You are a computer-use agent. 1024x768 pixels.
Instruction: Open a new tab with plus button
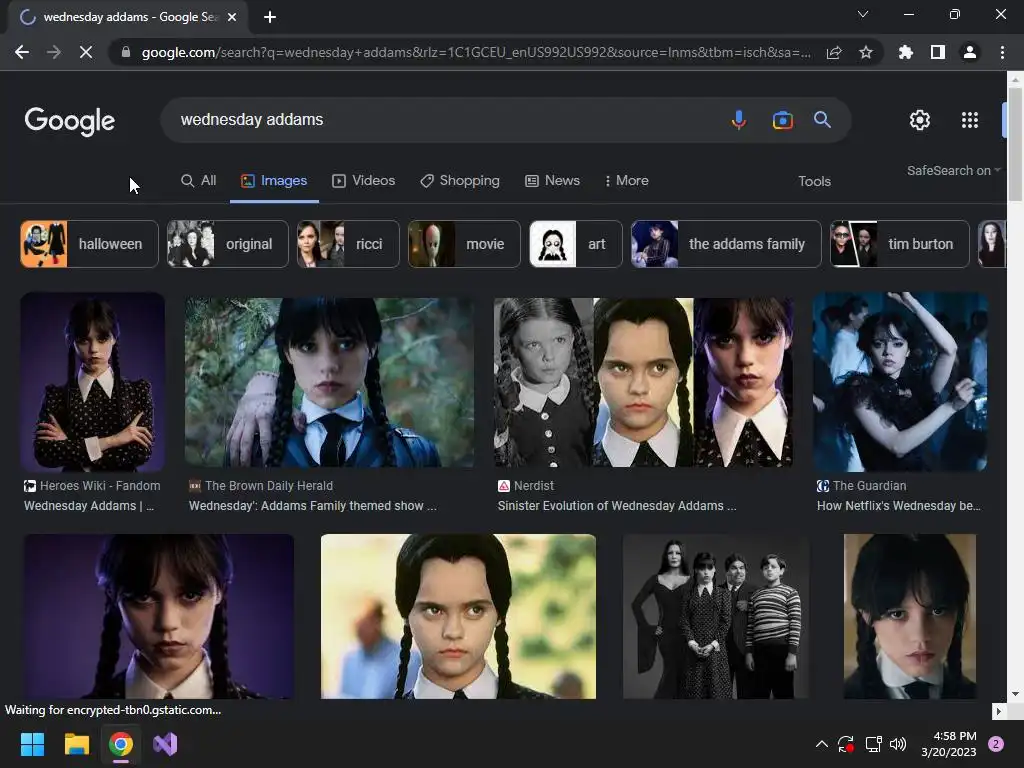click(x=270, y=17)
